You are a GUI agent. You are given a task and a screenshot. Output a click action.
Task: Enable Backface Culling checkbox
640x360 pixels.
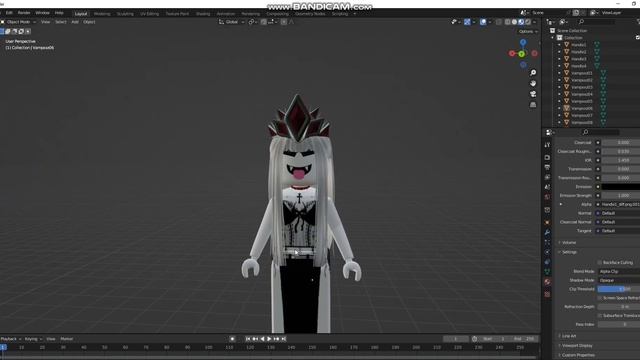tap(600, 262)
